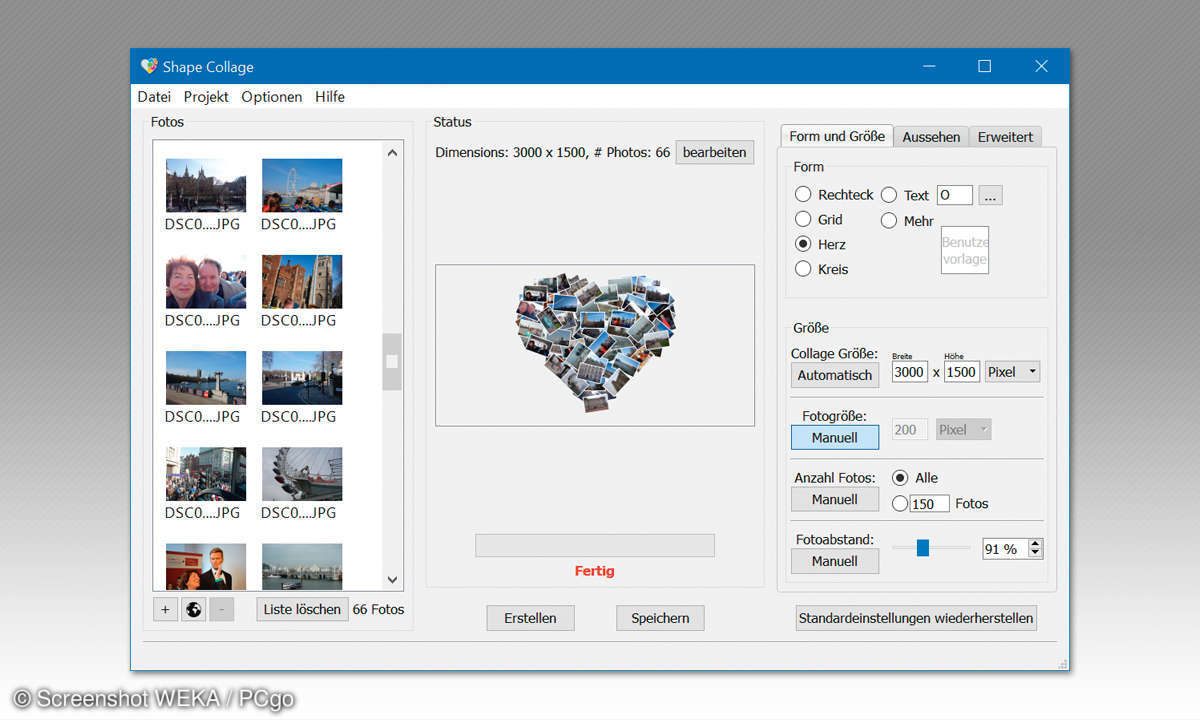Click the scroll down arrow in Fotos list
The image size is (1200, 720).
392,579
